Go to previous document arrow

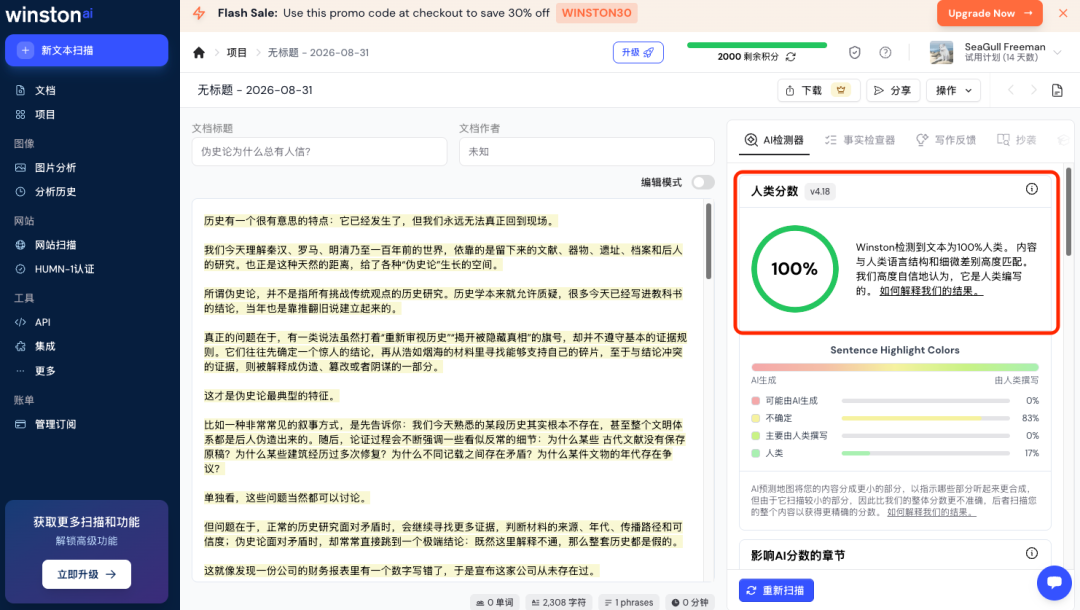click(x=1011, y=90)
